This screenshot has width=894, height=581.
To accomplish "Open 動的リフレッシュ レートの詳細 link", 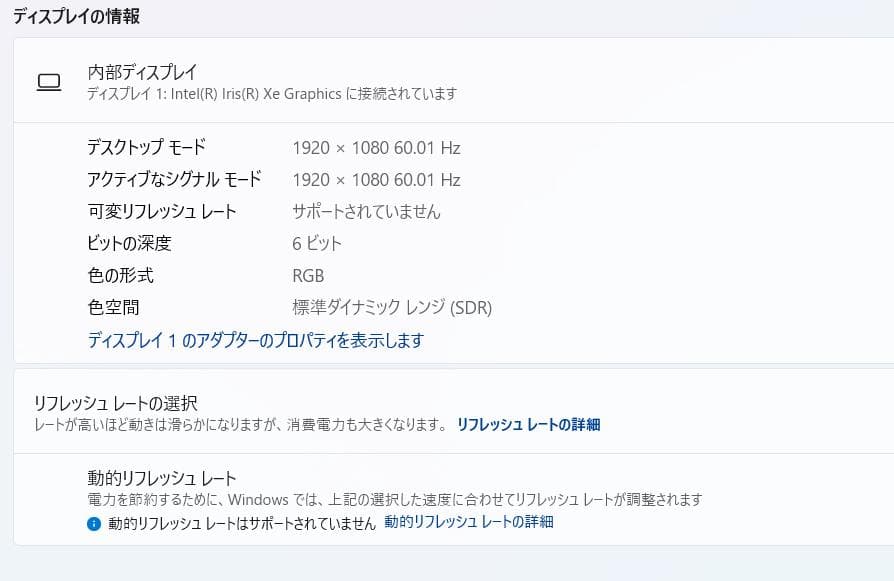I will (x=470, y=522).
